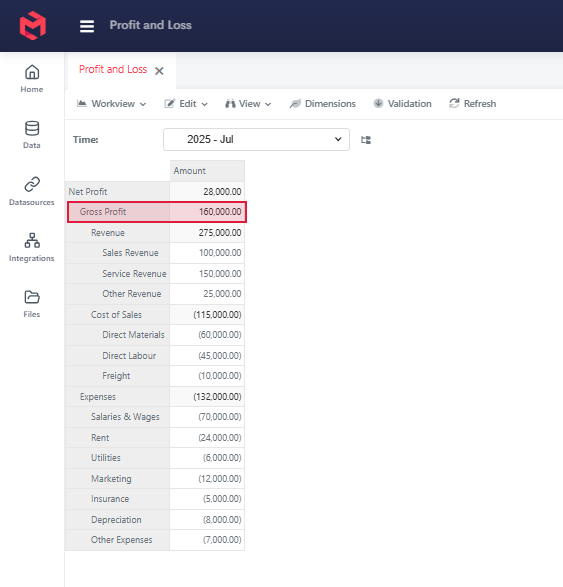Viewport: 563px width, 587px height.
Task: Select the Salaries & Wages row label
Action: (x=118, y=417)
